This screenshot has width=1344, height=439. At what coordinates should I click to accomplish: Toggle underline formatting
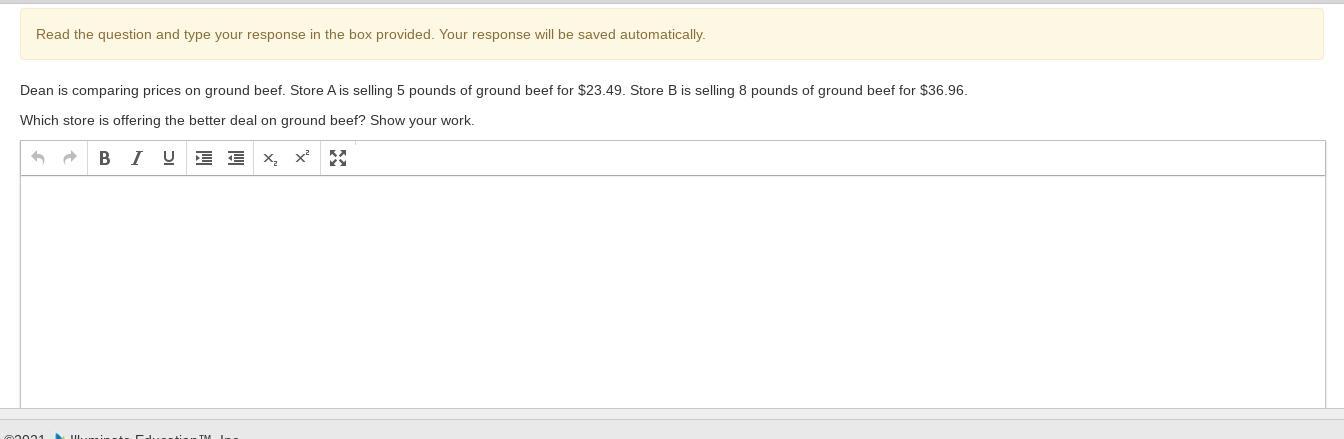169,158
